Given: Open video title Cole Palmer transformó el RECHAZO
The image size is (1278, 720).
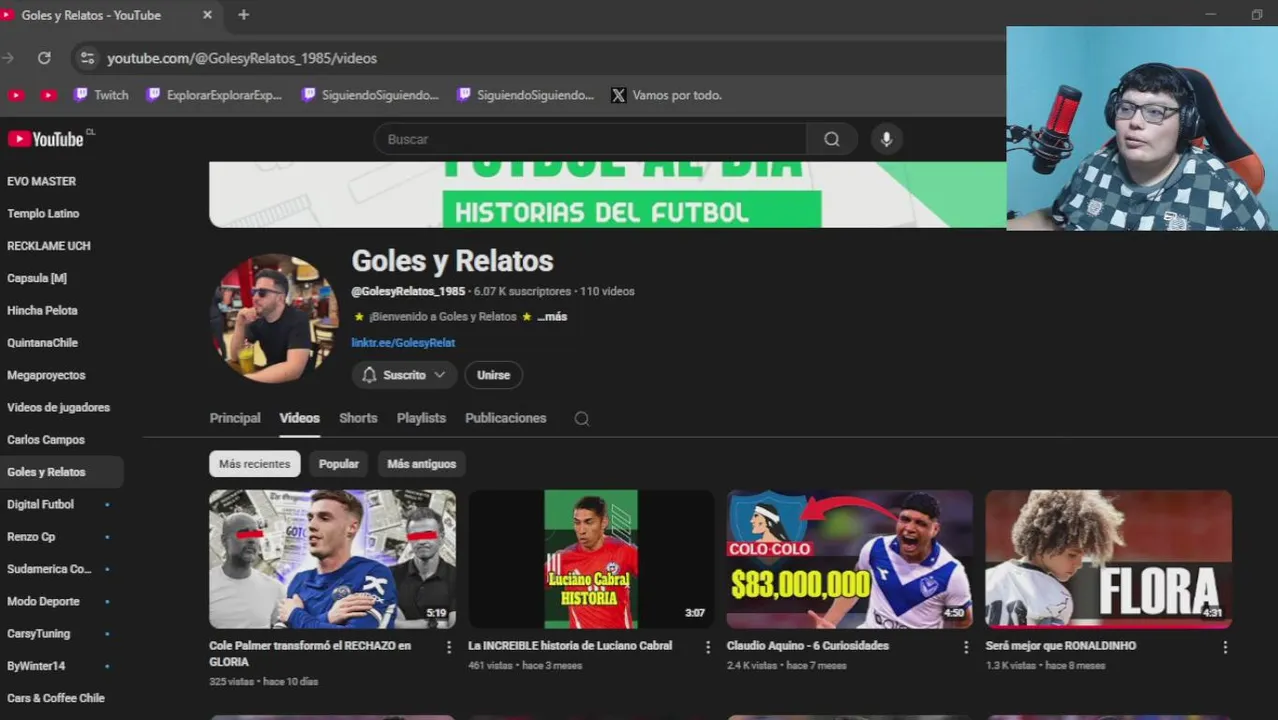Looking at the screenshot, I should tap(310, 654).
